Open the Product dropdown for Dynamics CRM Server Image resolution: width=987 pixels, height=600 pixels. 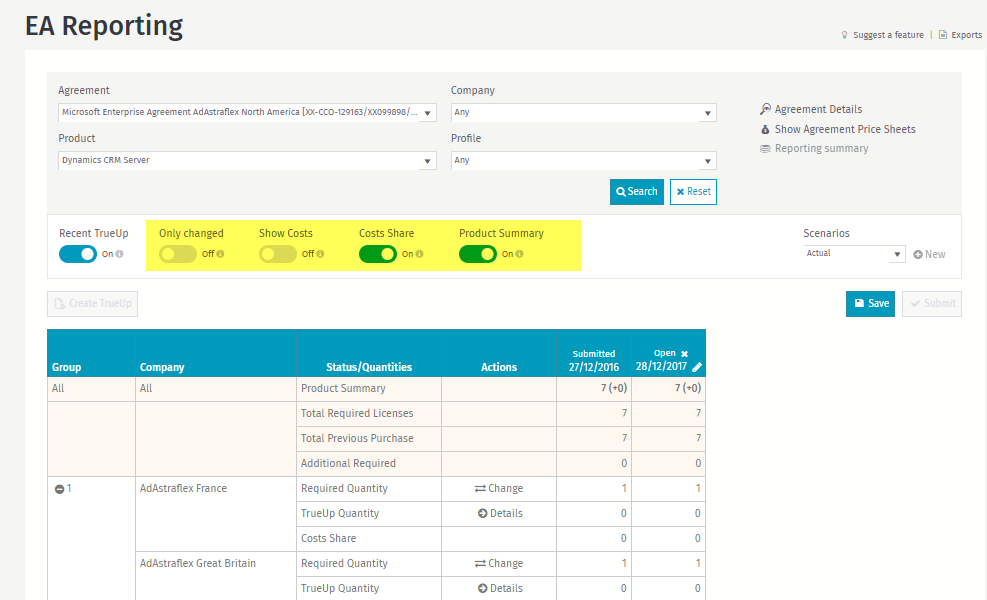(247, 160)
